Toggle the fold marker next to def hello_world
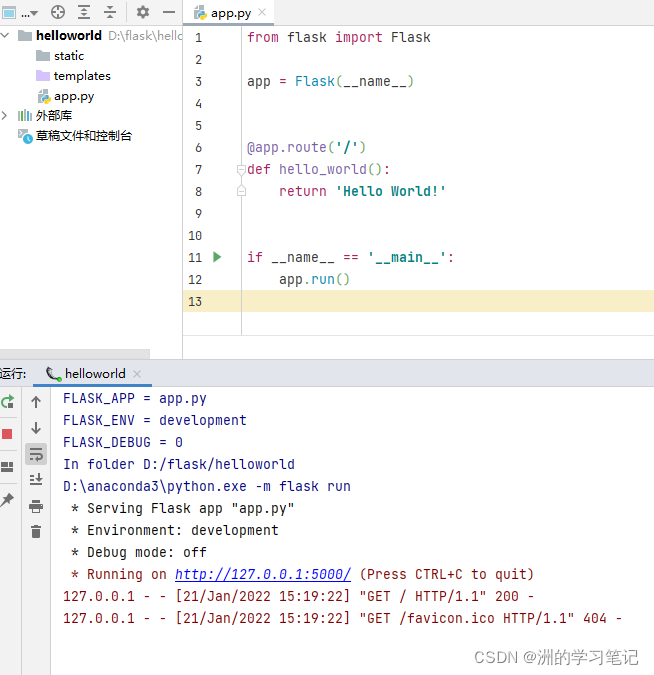Image resolution: width=654 pixels, height=675 pixels. (x=241, y=170)
